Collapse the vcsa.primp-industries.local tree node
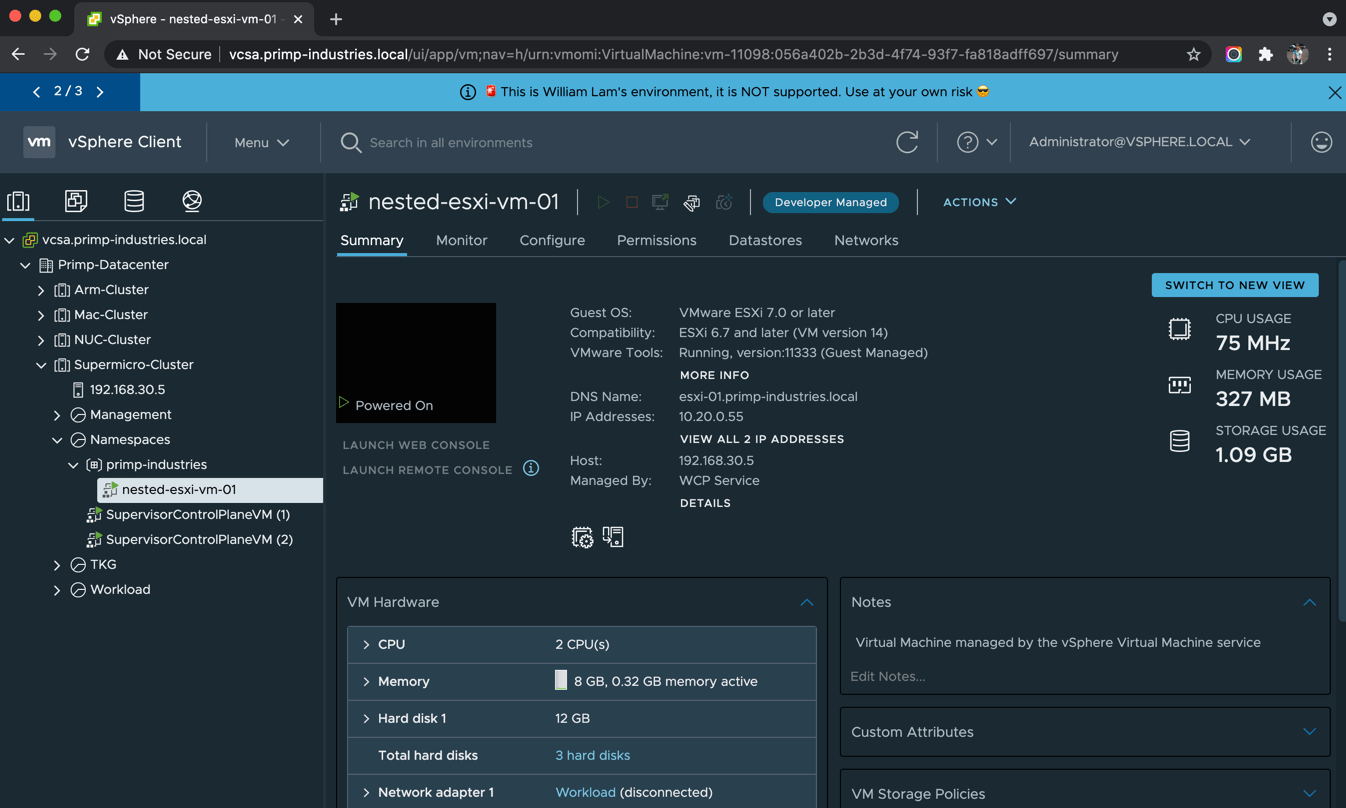The width and height of the screenshot is (1346, 808). pyautogui.click(x=9, y=240)
